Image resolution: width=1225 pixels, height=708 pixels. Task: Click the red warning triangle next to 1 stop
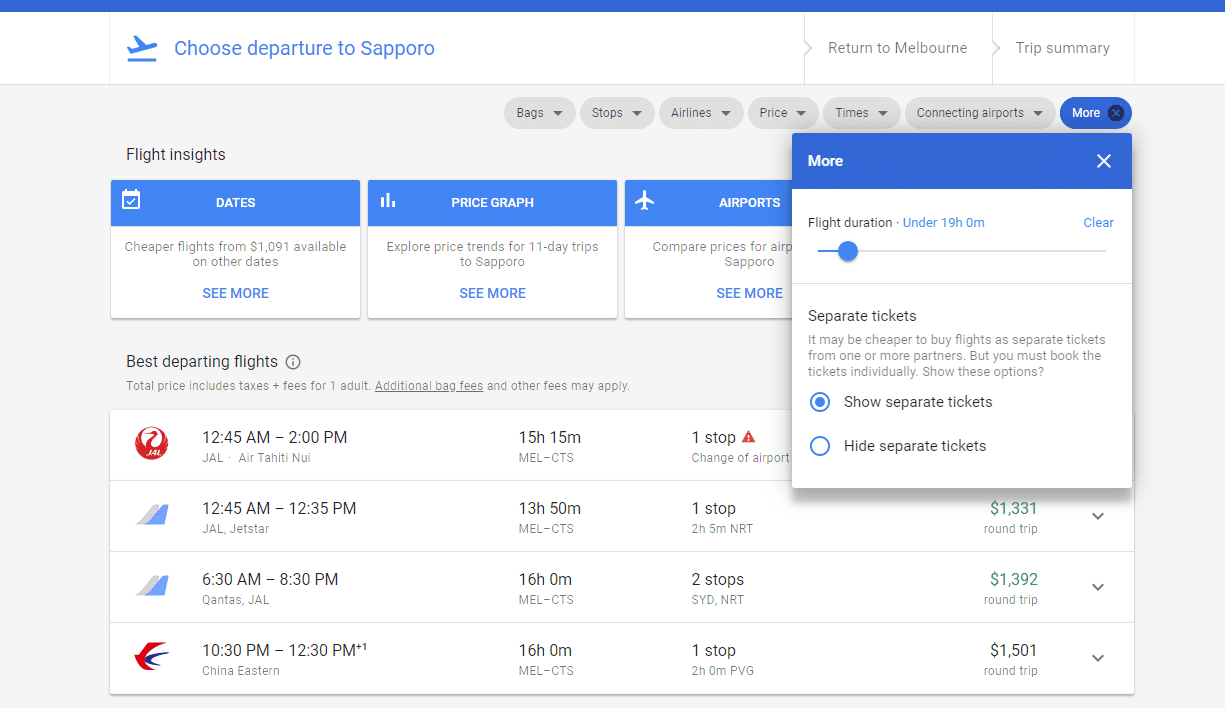[x=748, y=437]
